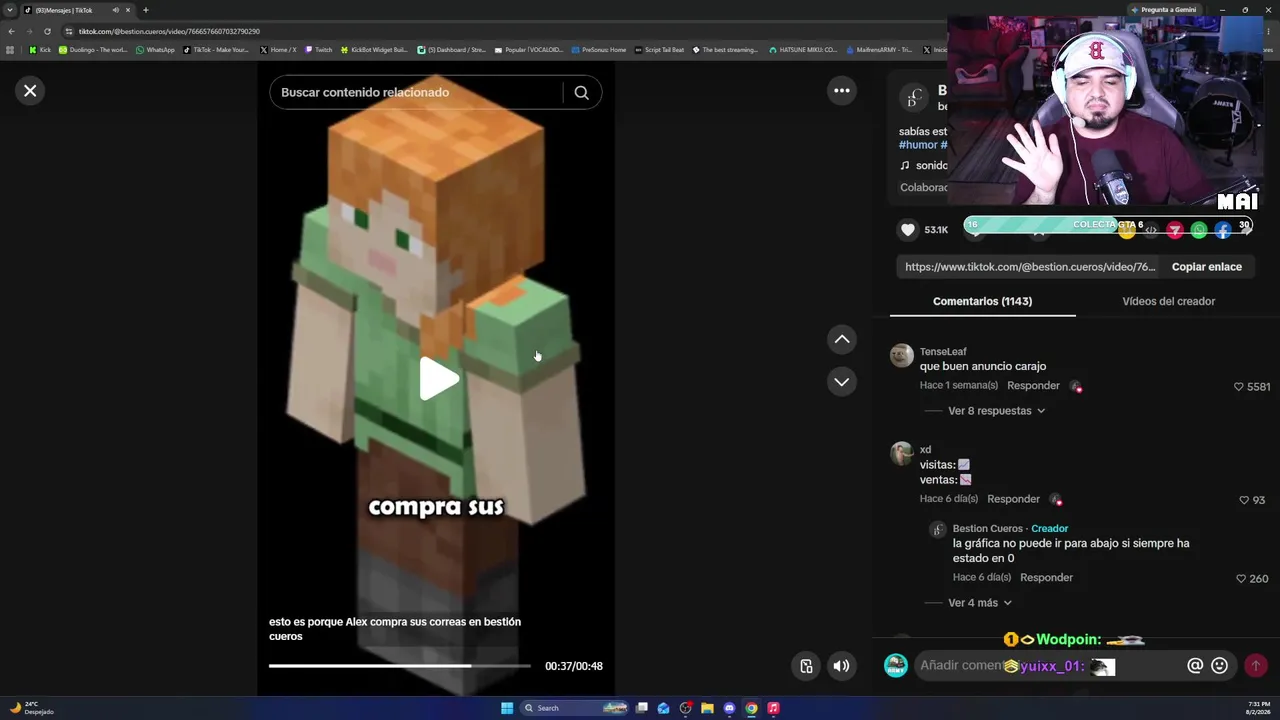The width and height of the screenshot is (1280, 720).
Task: Open the Windows Start menu
Action: pyautogui.click(x=507, y=708)
